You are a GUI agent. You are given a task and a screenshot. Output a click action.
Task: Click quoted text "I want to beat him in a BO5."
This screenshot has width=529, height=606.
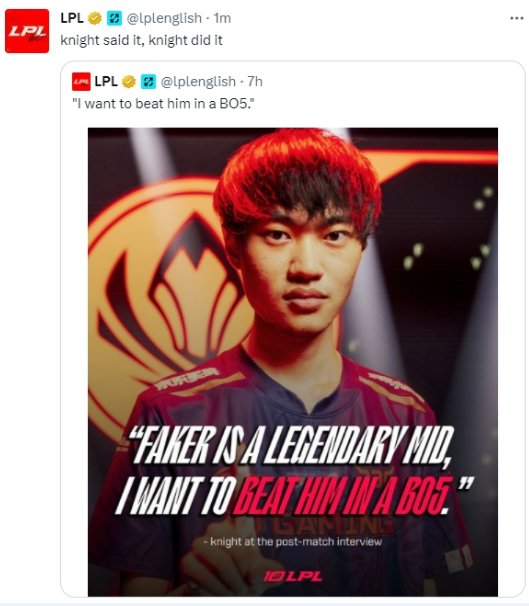click(x=163, y=104)
